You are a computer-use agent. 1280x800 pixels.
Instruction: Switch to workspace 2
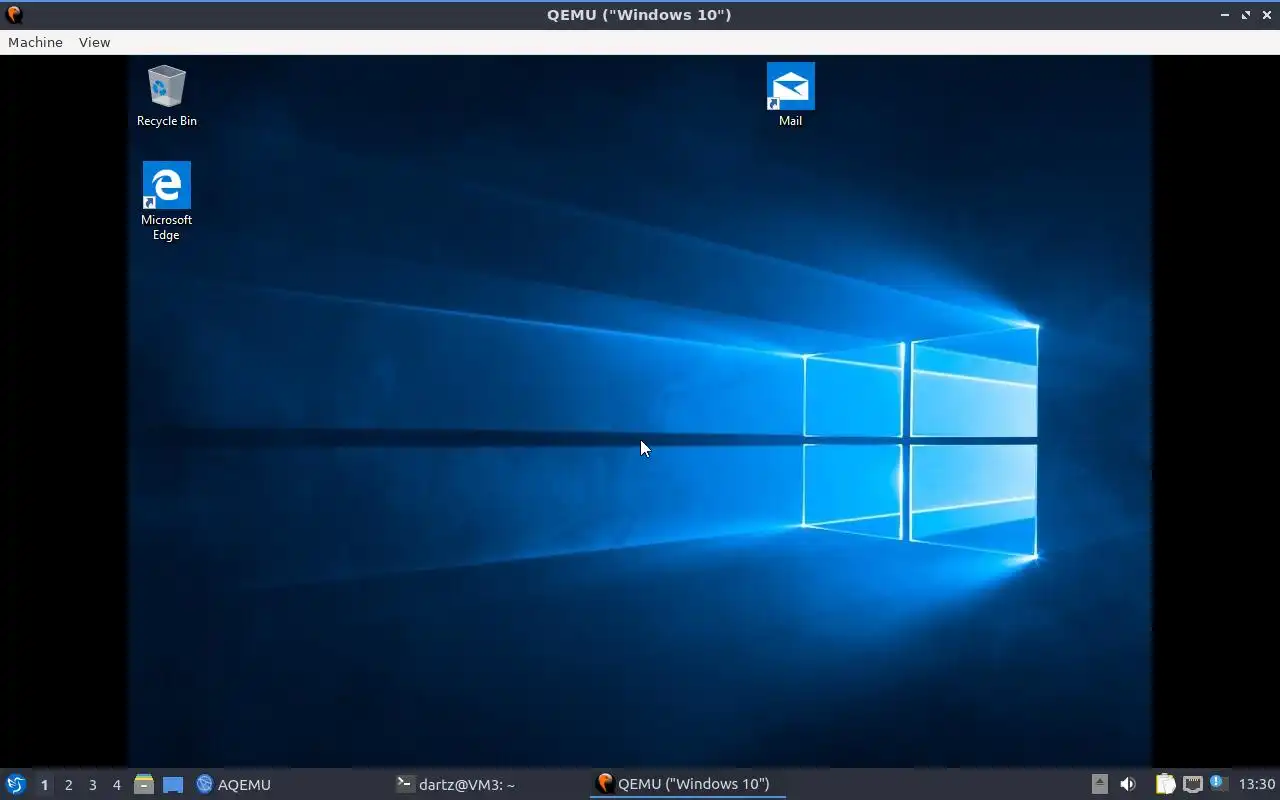tap(68, 785)
